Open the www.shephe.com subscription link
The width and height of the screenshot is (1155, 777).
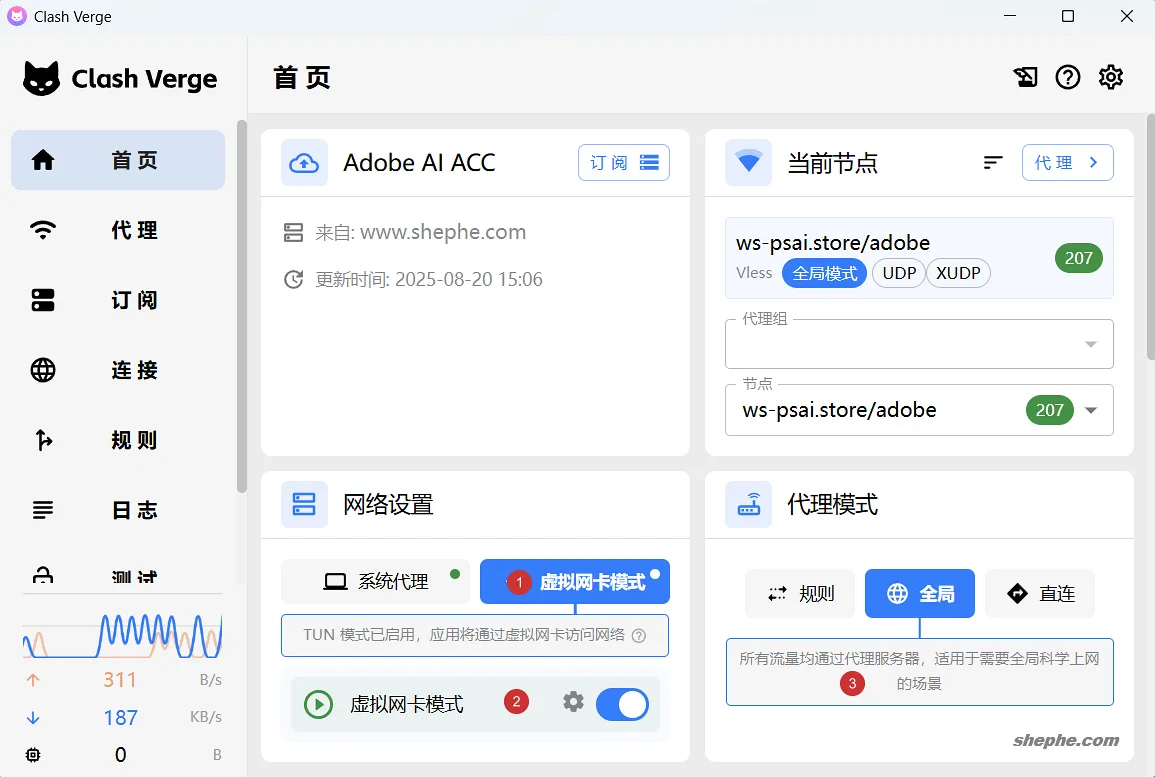click(443, 232)
